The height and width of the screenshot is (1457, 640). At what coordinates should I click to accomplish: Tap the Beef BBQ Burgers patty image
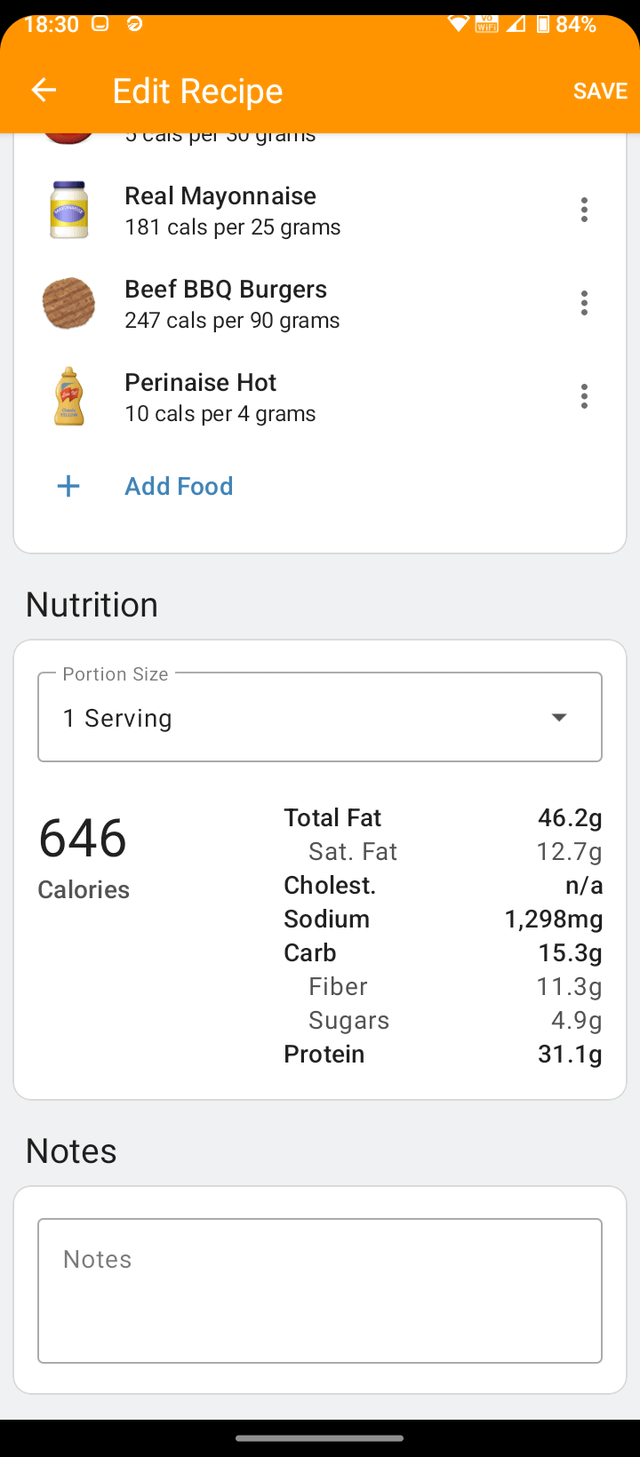(x=69, y=304)
